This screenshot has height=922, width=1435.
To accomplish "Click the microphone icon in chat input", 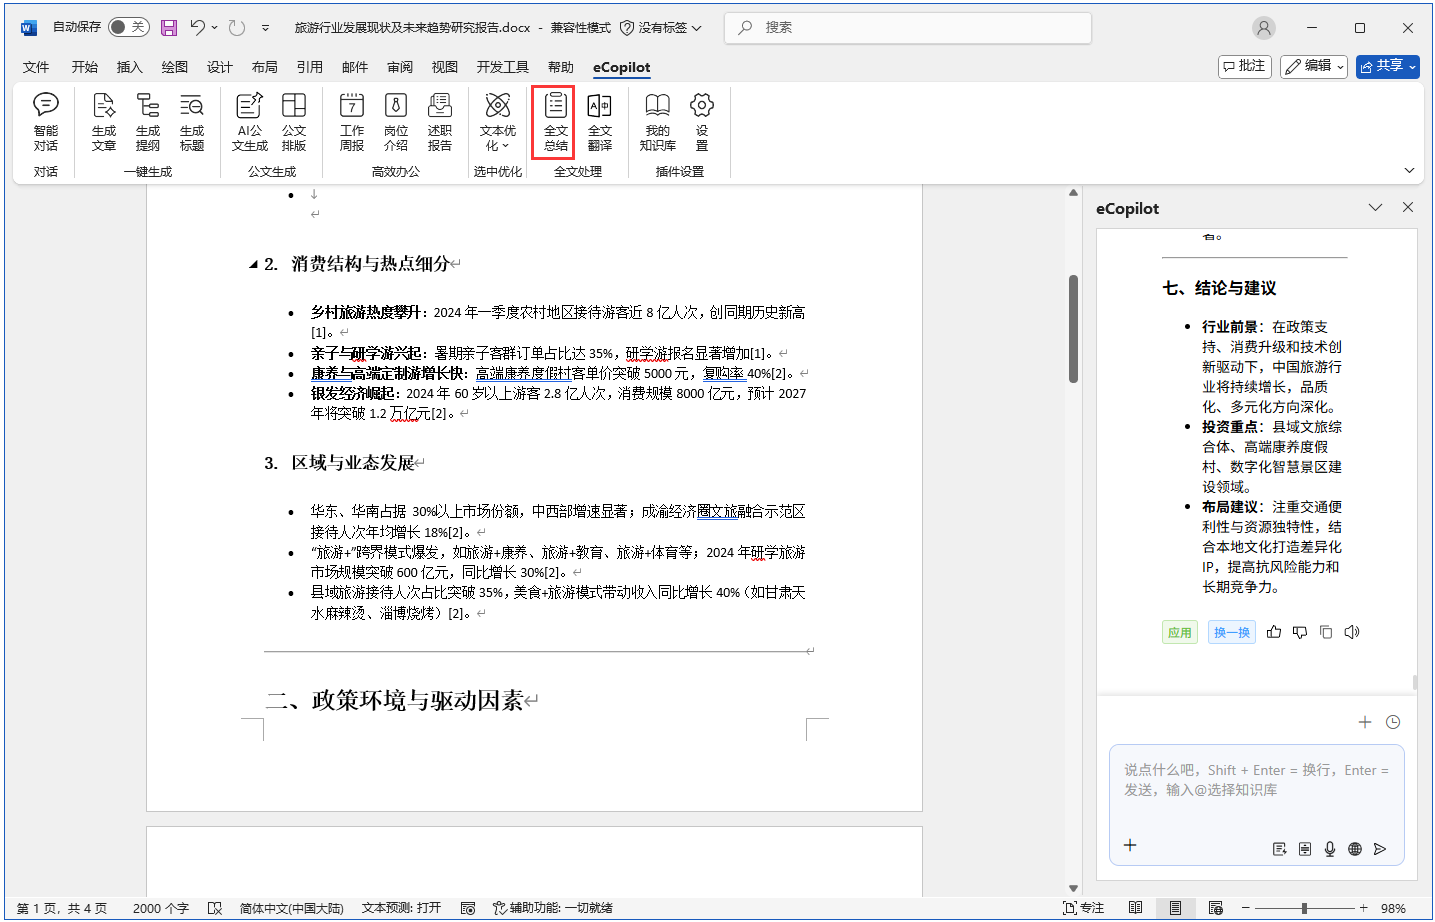I will click(x=1330, y=848).
